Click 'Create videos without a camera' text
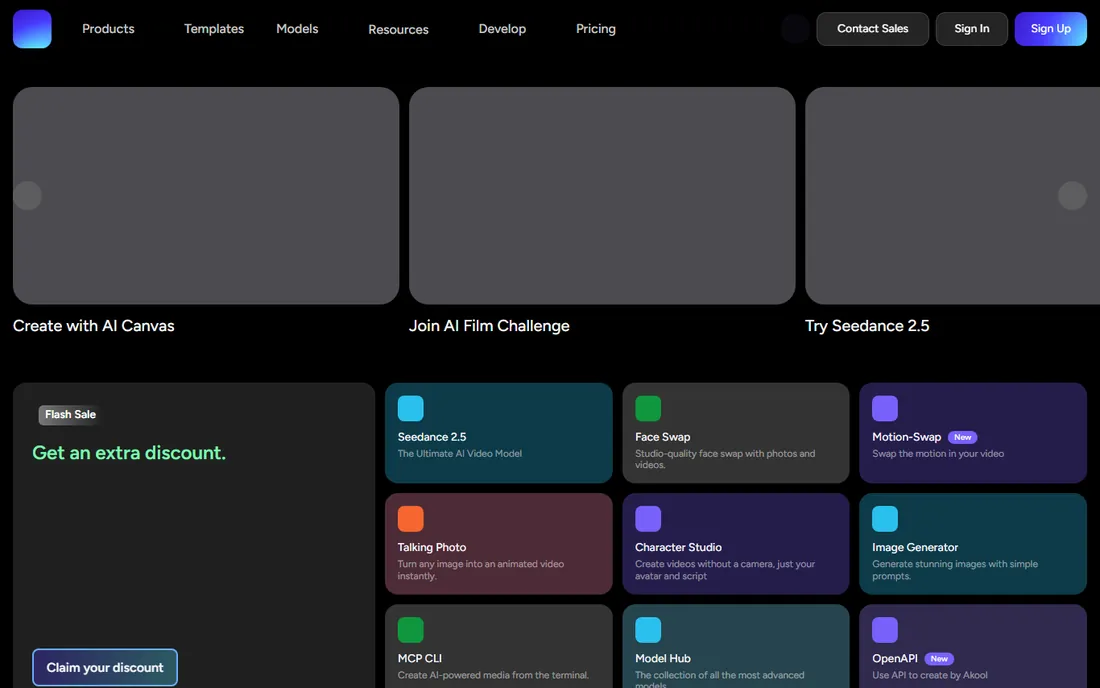 click(725, 570)
